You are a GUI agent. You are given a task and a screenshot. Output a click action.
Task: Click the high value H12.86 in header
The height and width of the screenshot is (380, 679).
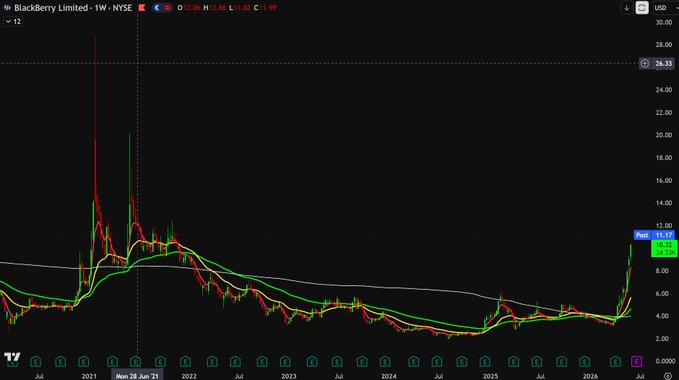pos(215,8)
